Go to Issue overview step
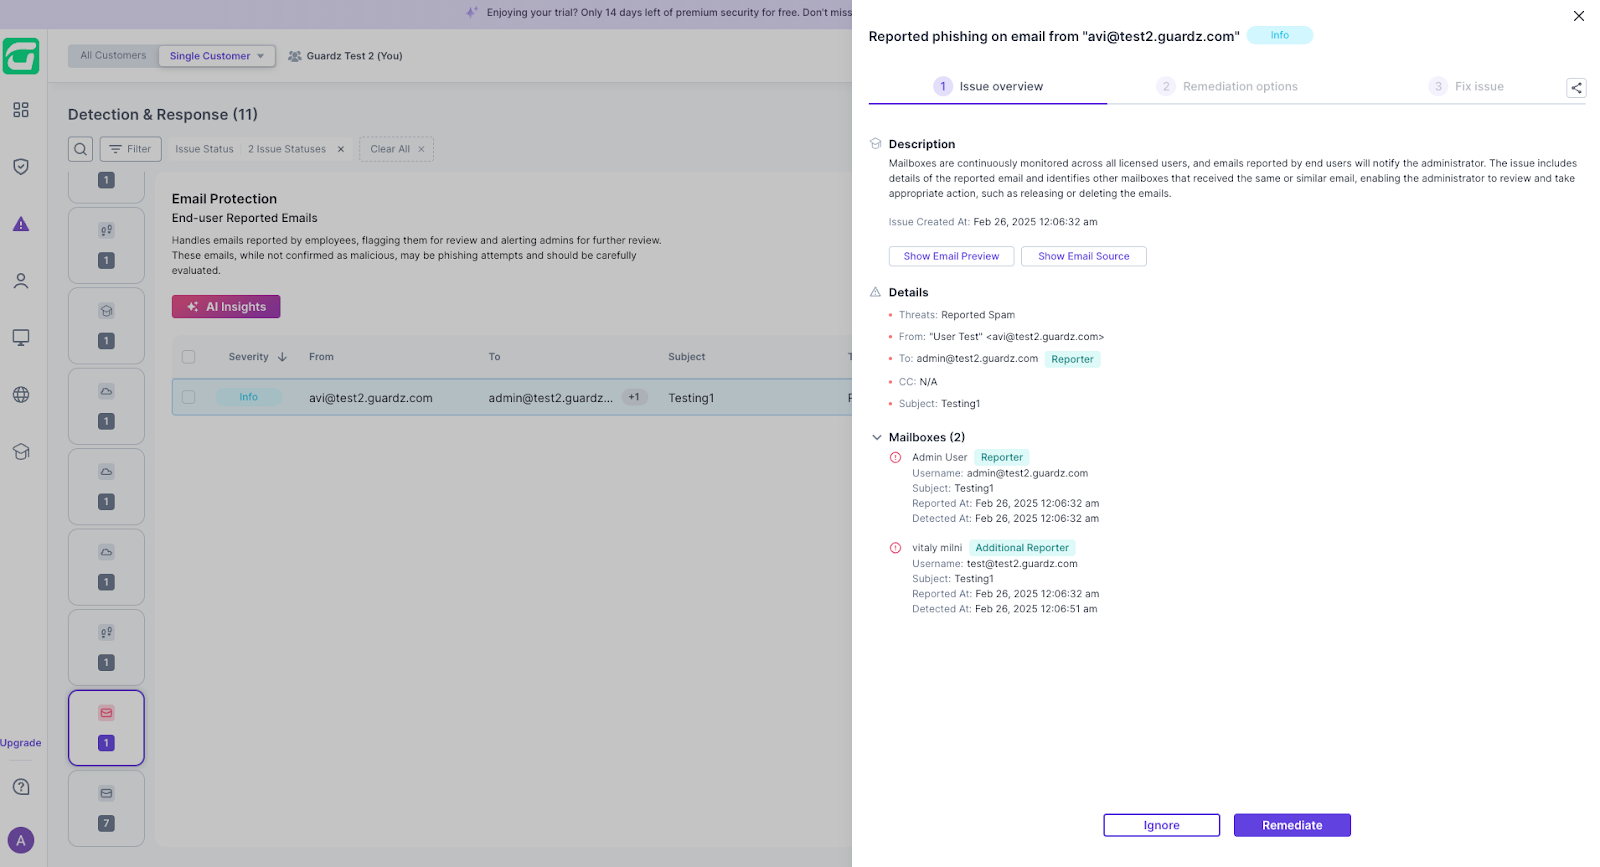Image resolution: width=1600 pixels, height=867 pixels. tap(988, 86)
